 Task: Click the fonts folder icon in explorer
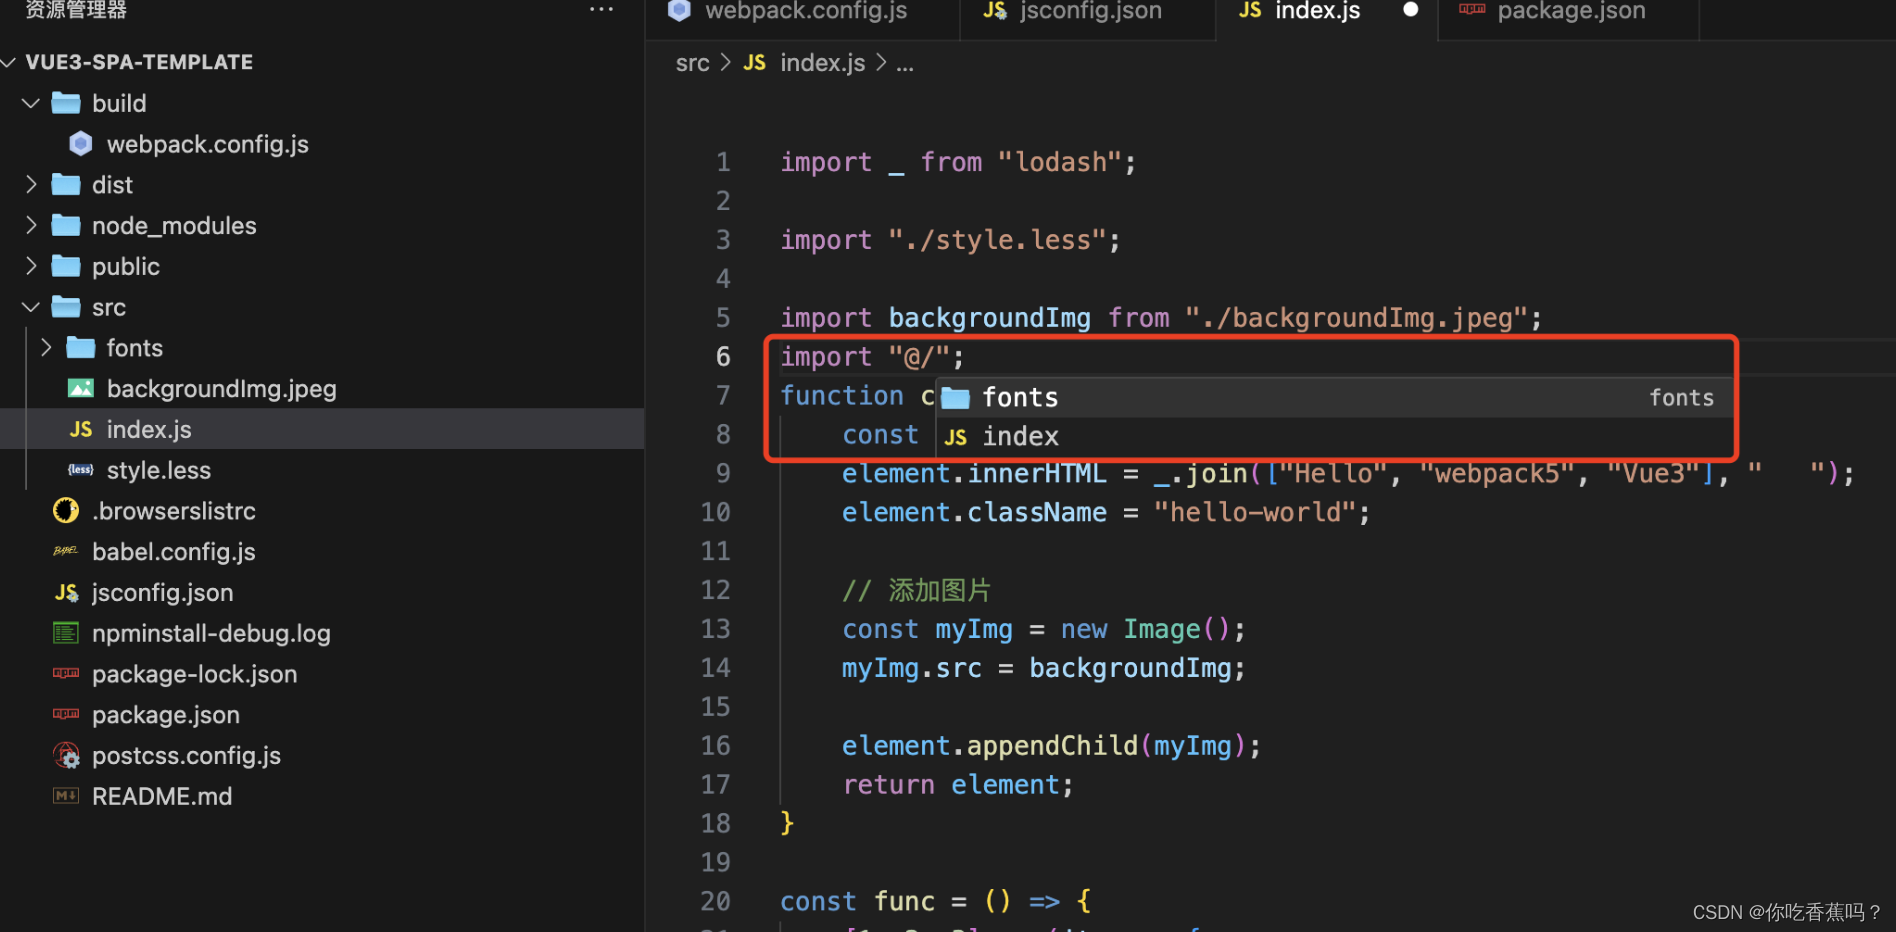tap(81, 347)
